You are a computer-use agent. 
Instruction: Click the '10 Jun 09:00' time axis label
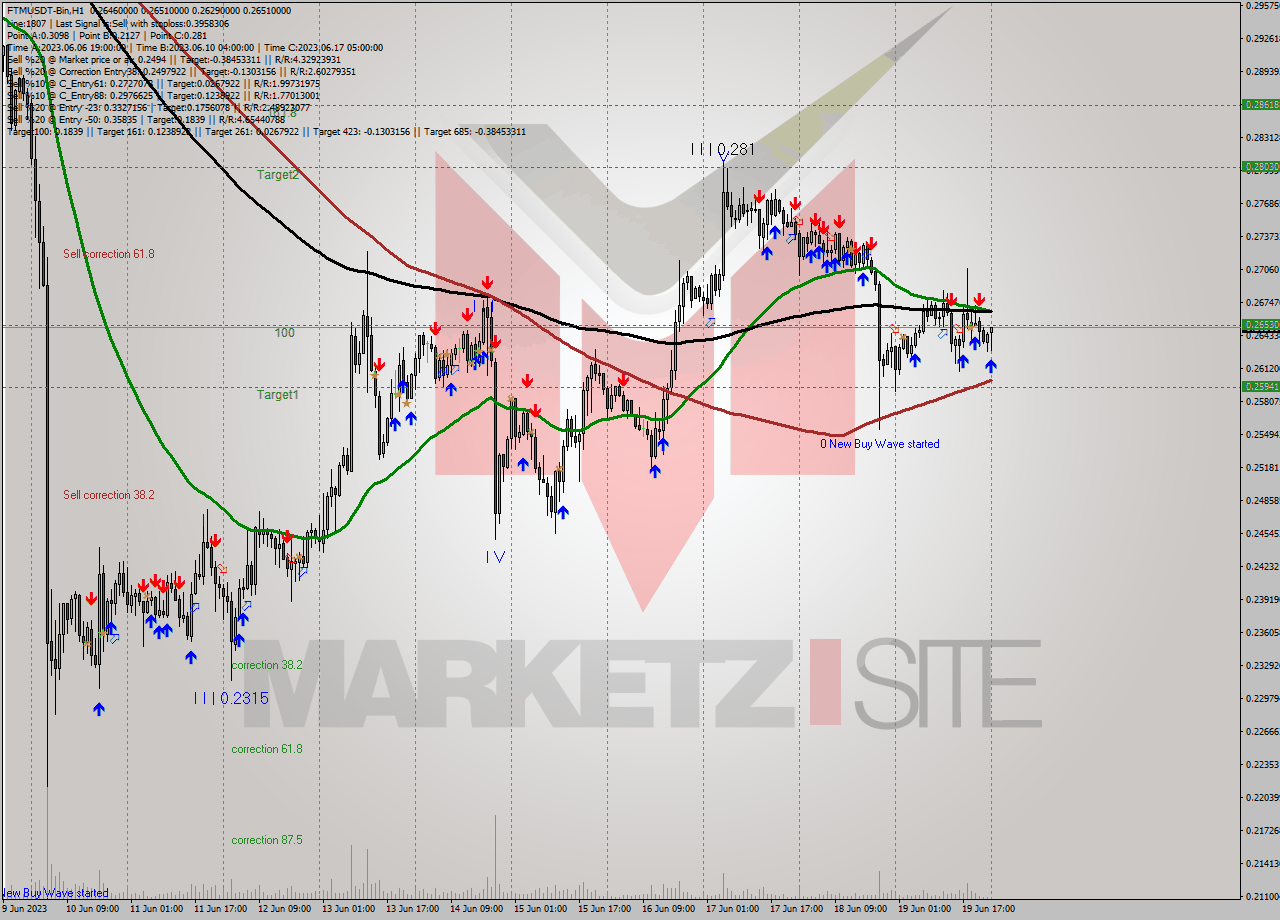click(x=94, y=909)
